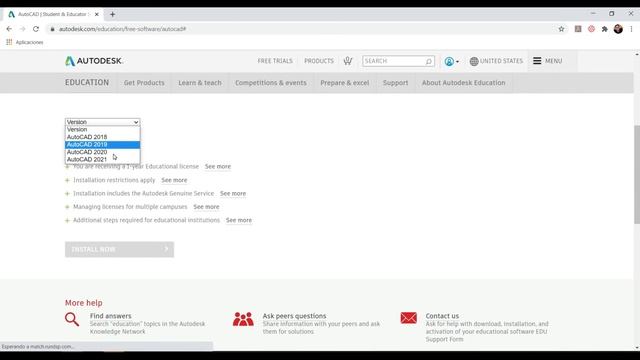The width and height of the screenshot is (640, 360).
Task: See more about Educational license
Action: point(218,167)
